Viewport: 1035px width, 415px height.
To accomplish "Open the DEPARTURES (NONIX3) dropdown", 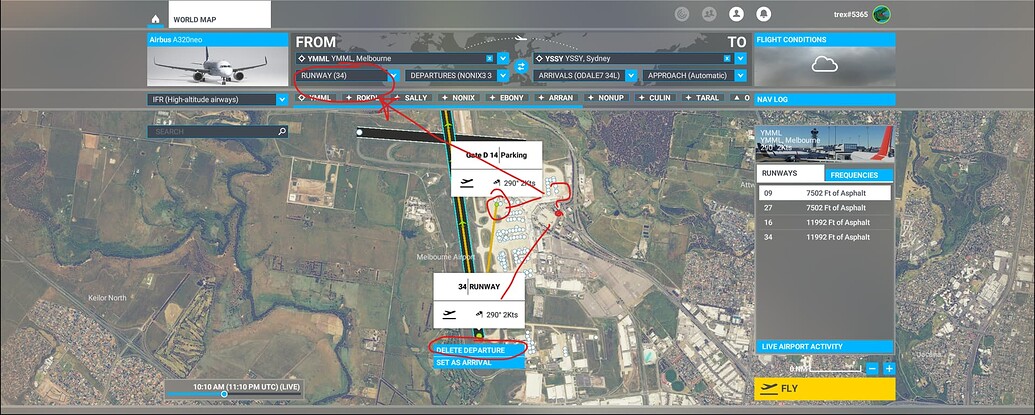I will tap(505, 75).
